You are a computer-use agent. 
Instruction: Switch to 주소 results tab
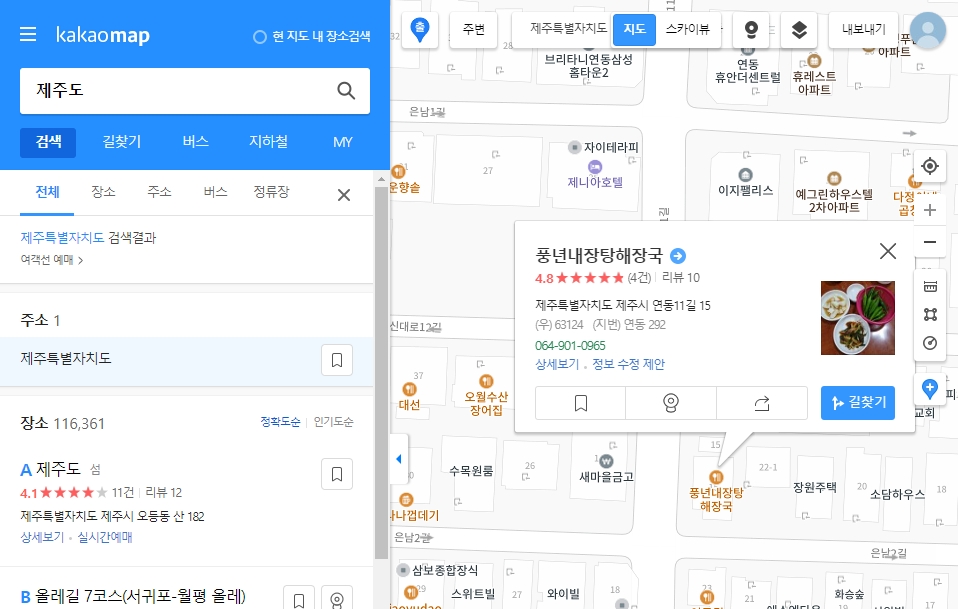159,192
